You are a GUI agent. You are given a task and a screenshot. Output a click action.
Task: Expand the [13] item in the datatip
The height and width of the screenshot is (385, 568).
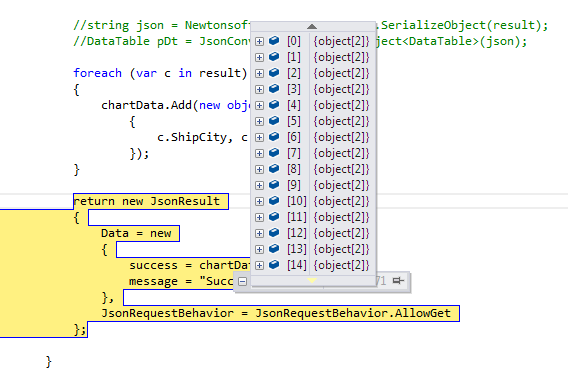pos(259,249)
